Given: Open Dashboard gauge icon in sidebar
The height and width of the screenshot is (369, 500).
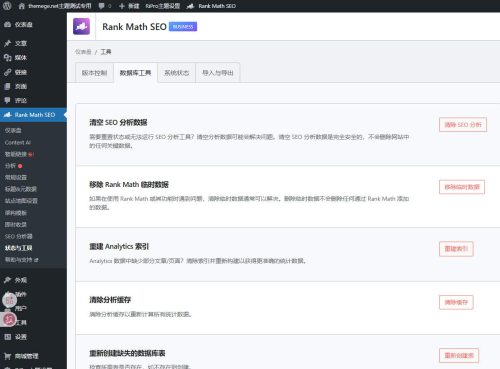Looking at the screenshot, I should point(7,24).
